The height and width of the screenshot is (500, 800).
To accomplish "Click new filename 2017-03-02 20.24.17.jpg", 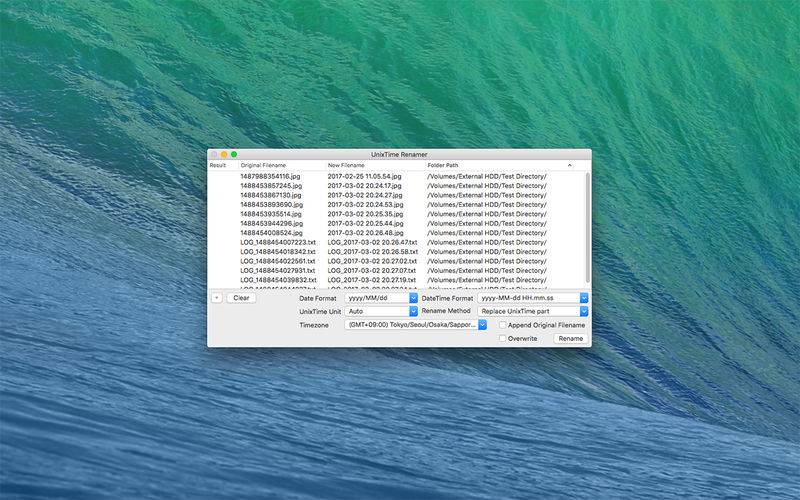I will tap(364, 186).
